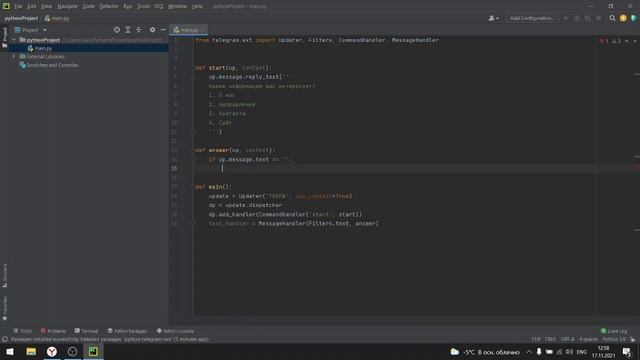Click the def main line in editor
The width and height of the screenshot is (640, 360).
click(213, 187)
